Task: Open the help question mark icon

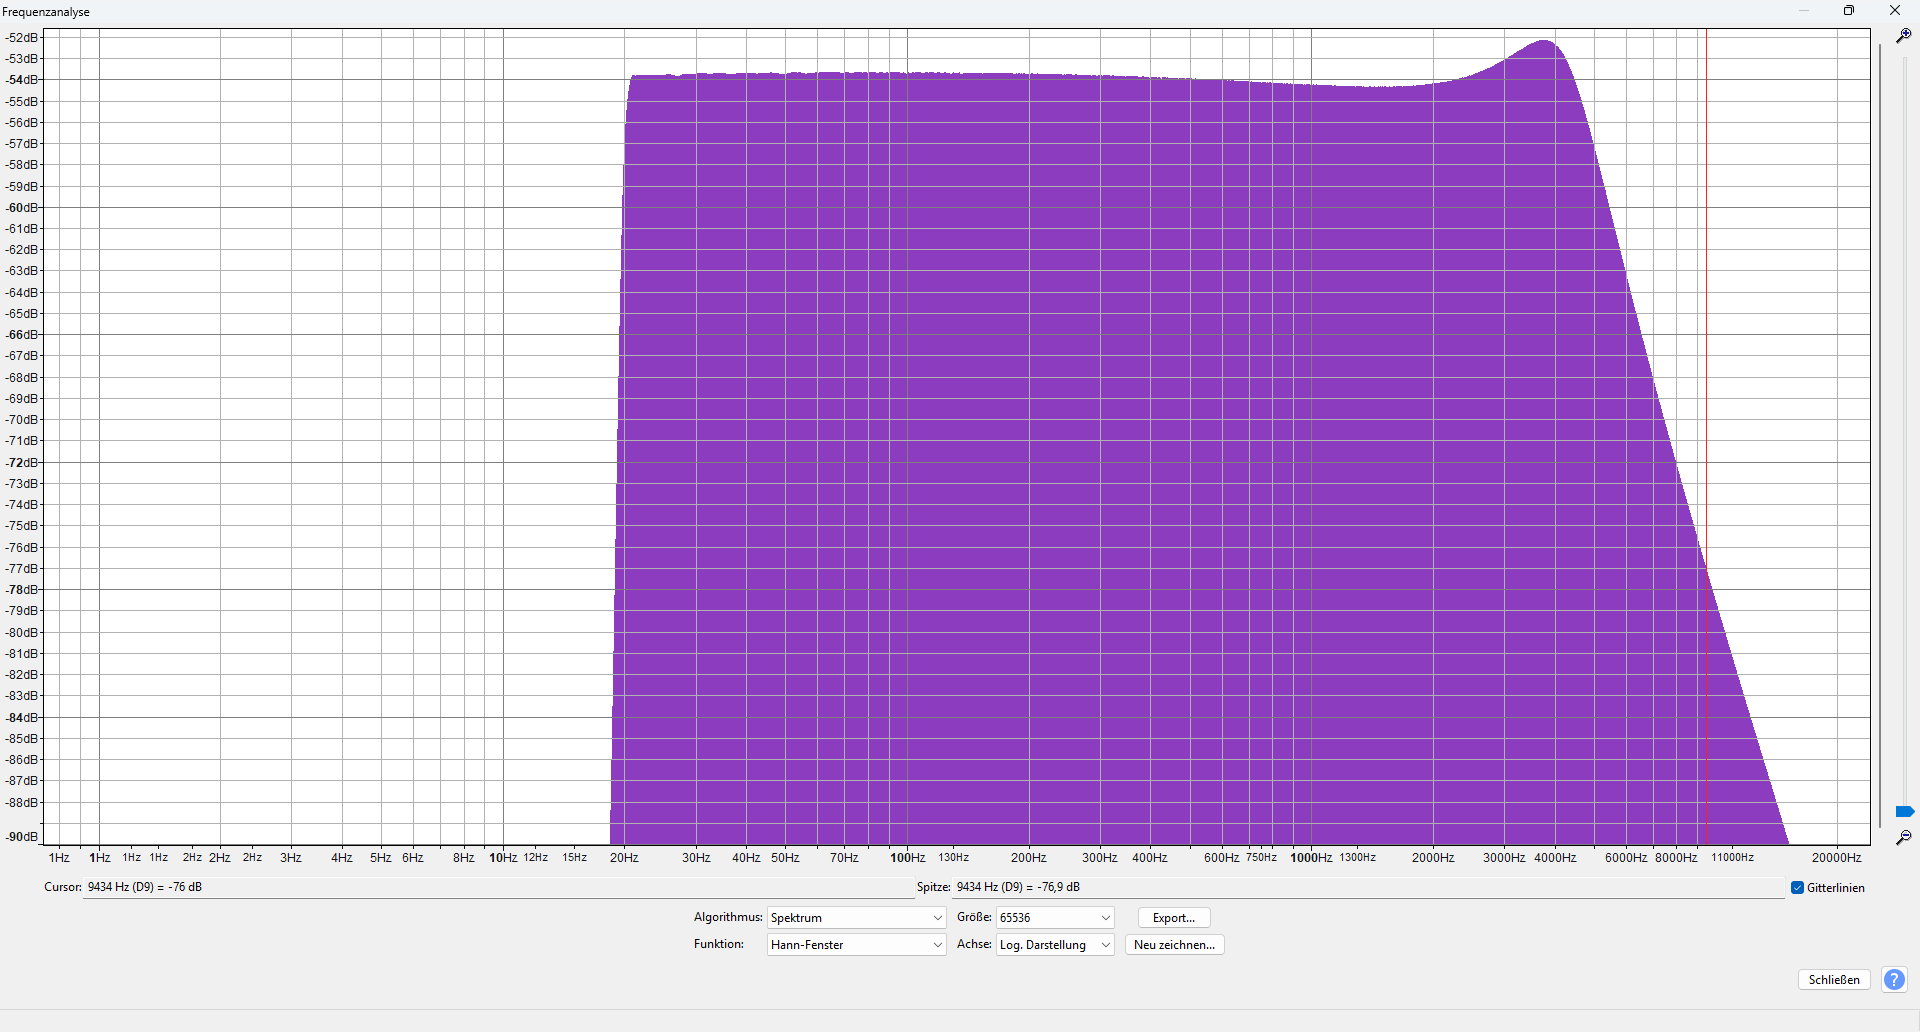Action: coord(1894,980)
